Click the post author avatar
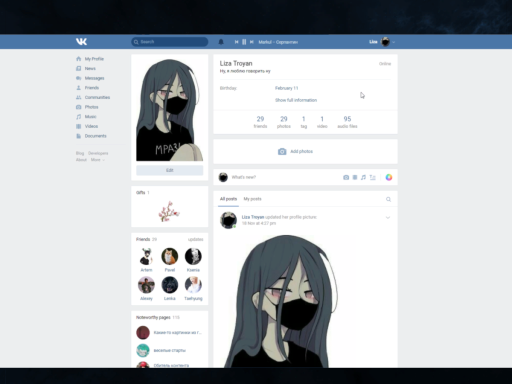Viewport: 512px width, 384px height. (x=228, y=220)
